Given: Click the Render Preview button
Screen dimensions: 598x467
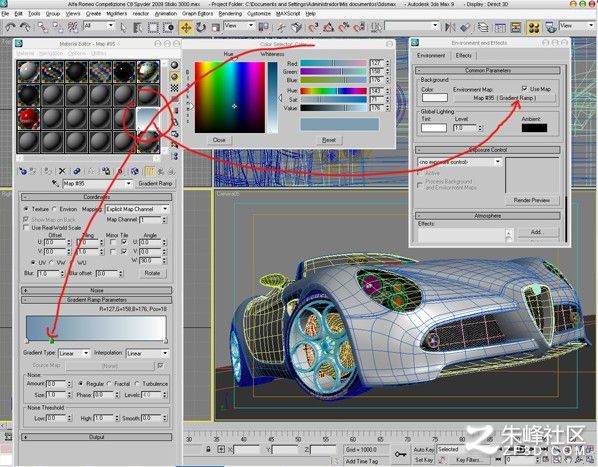Looking at the screenshot, I should 531,200.
